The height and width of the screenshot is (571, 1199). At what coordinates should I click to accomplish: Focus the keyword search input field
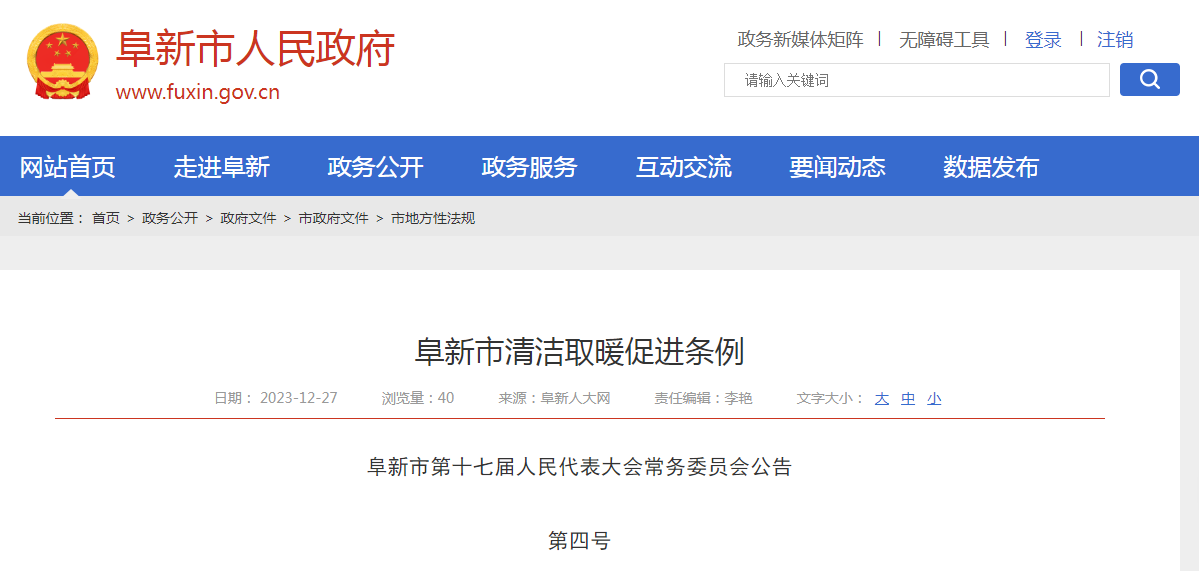click(916, 80)
